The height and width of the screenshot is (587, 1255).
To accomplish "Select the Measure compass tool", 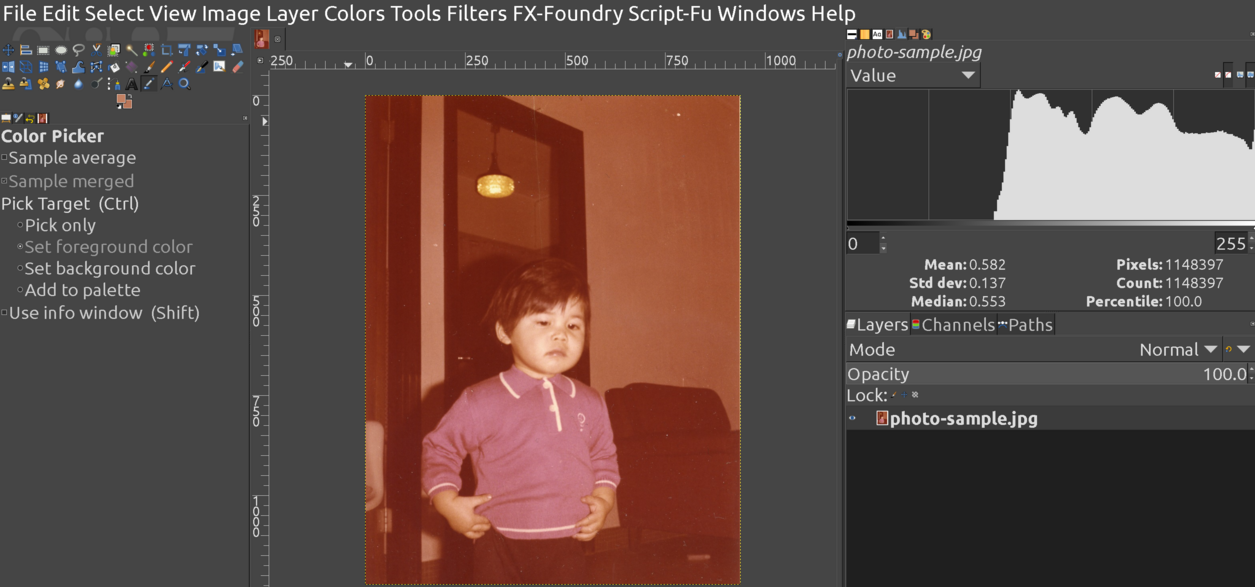I will (x=166, y=84).
